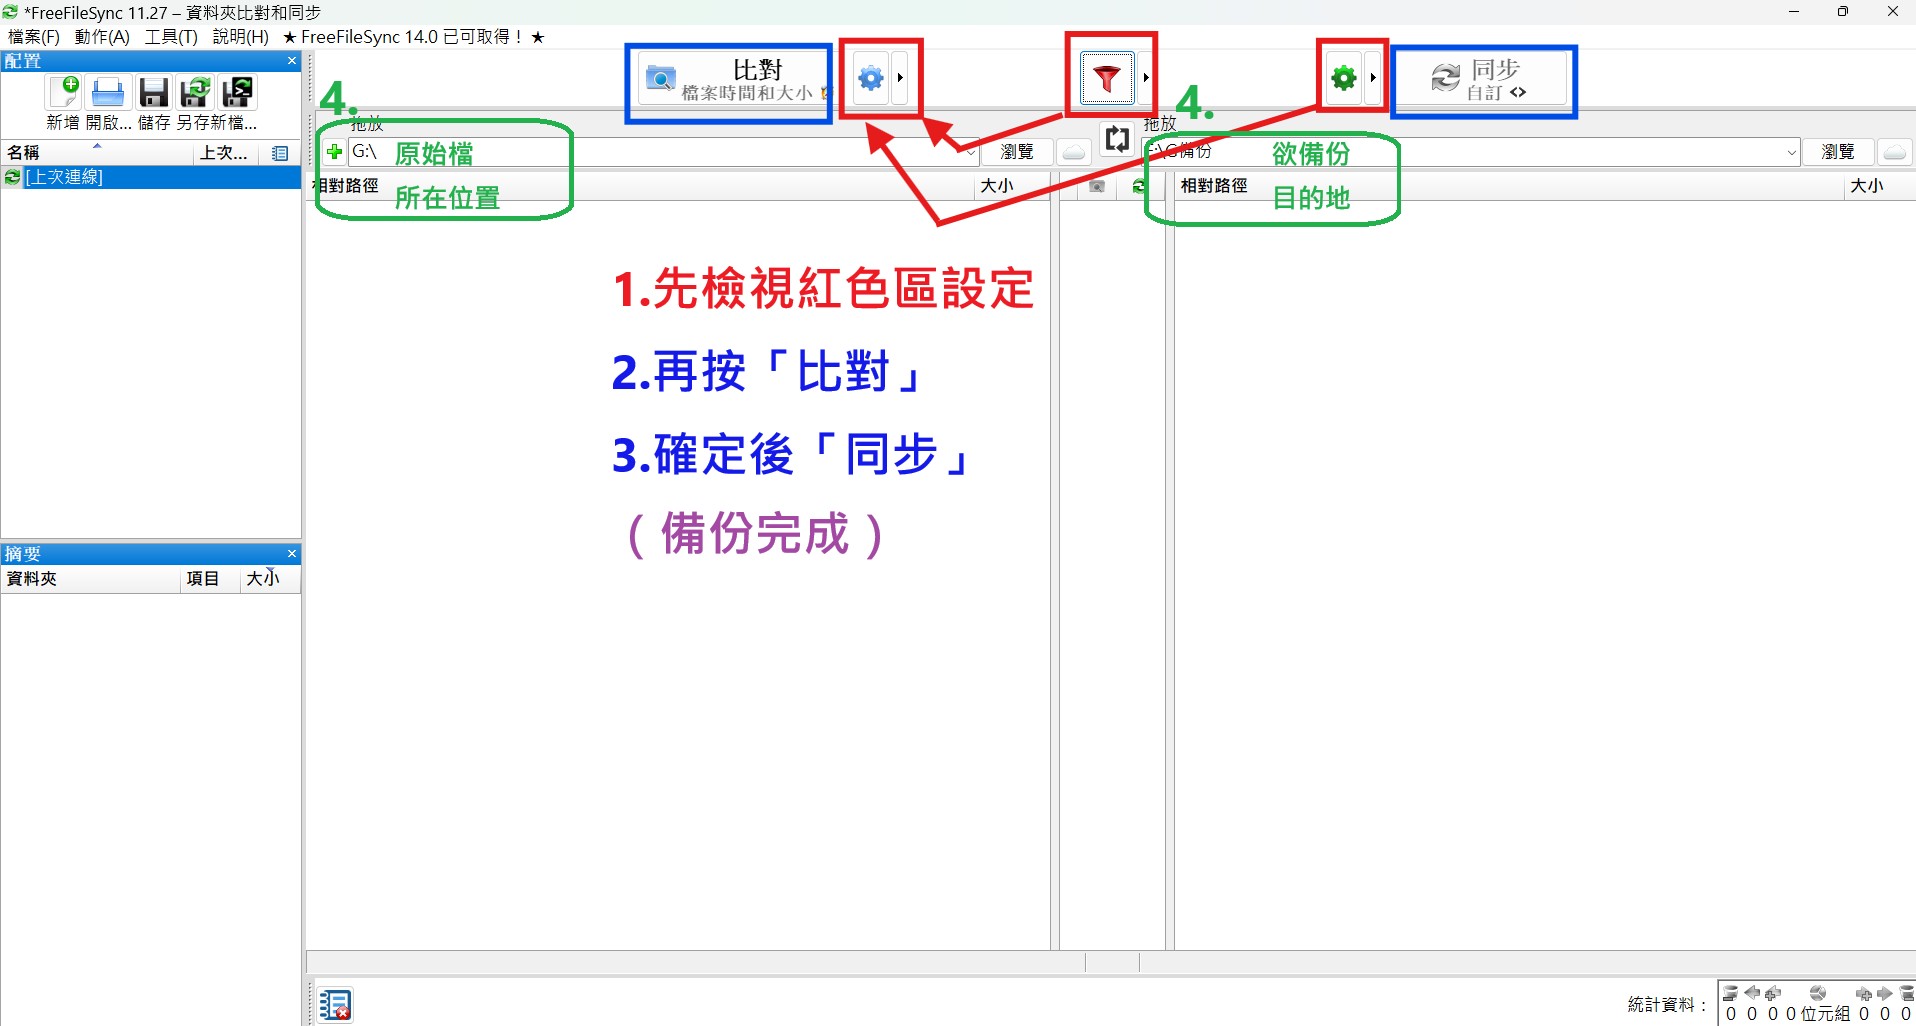Click the 新增 new configuration icon

[63, 93]
